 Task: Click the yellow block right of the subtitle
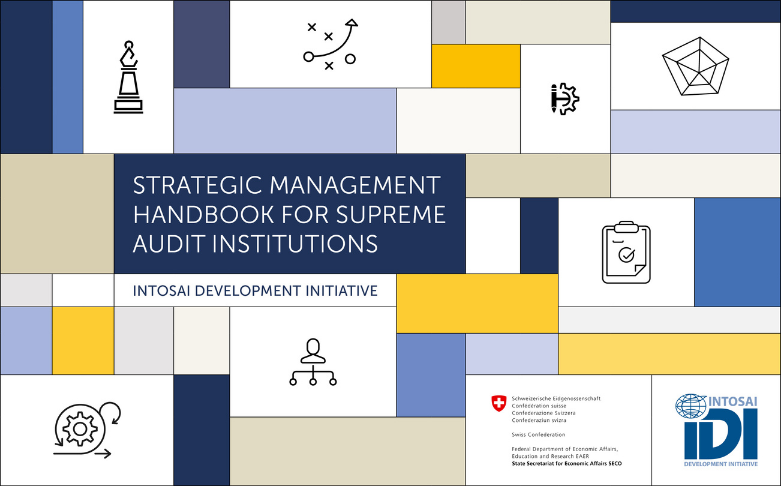pyautogui.click(x=477, y=303)
